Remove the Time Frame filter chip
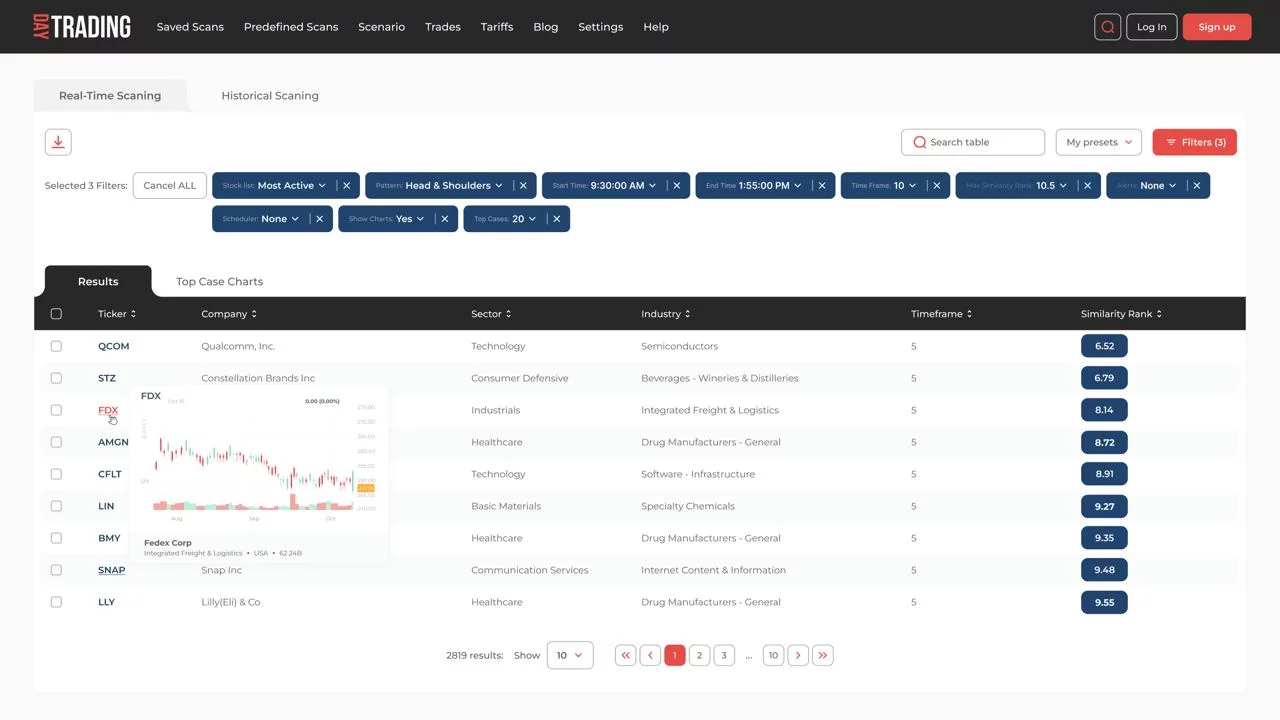The height and width of the screenshot is (720, 1280). [936, 186]
